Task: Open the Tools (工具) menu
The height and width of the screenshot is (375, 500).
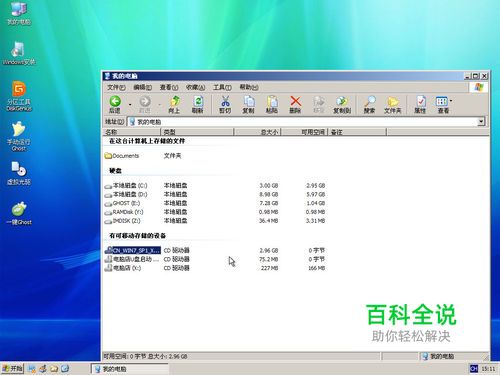Action: point(222,87)
